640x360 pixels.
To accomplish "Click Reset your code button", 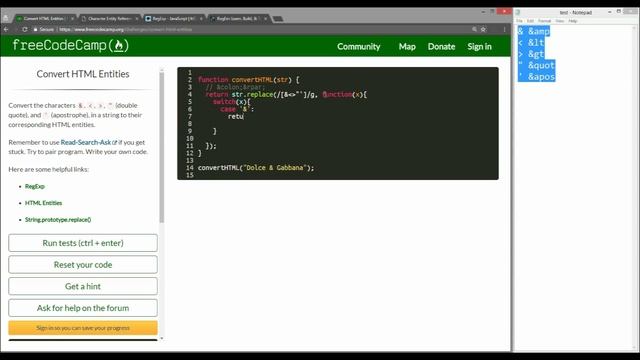I will click(83, 264).
